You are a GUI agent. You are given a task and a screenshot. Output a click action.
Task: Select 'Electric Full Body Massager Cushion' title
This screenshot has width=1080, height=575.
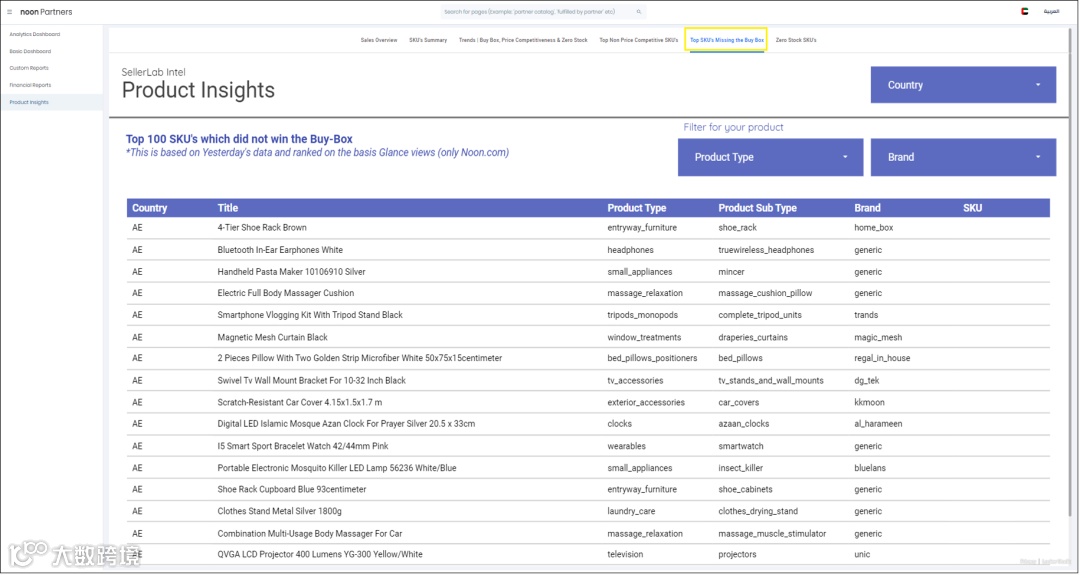click(285, 293)
